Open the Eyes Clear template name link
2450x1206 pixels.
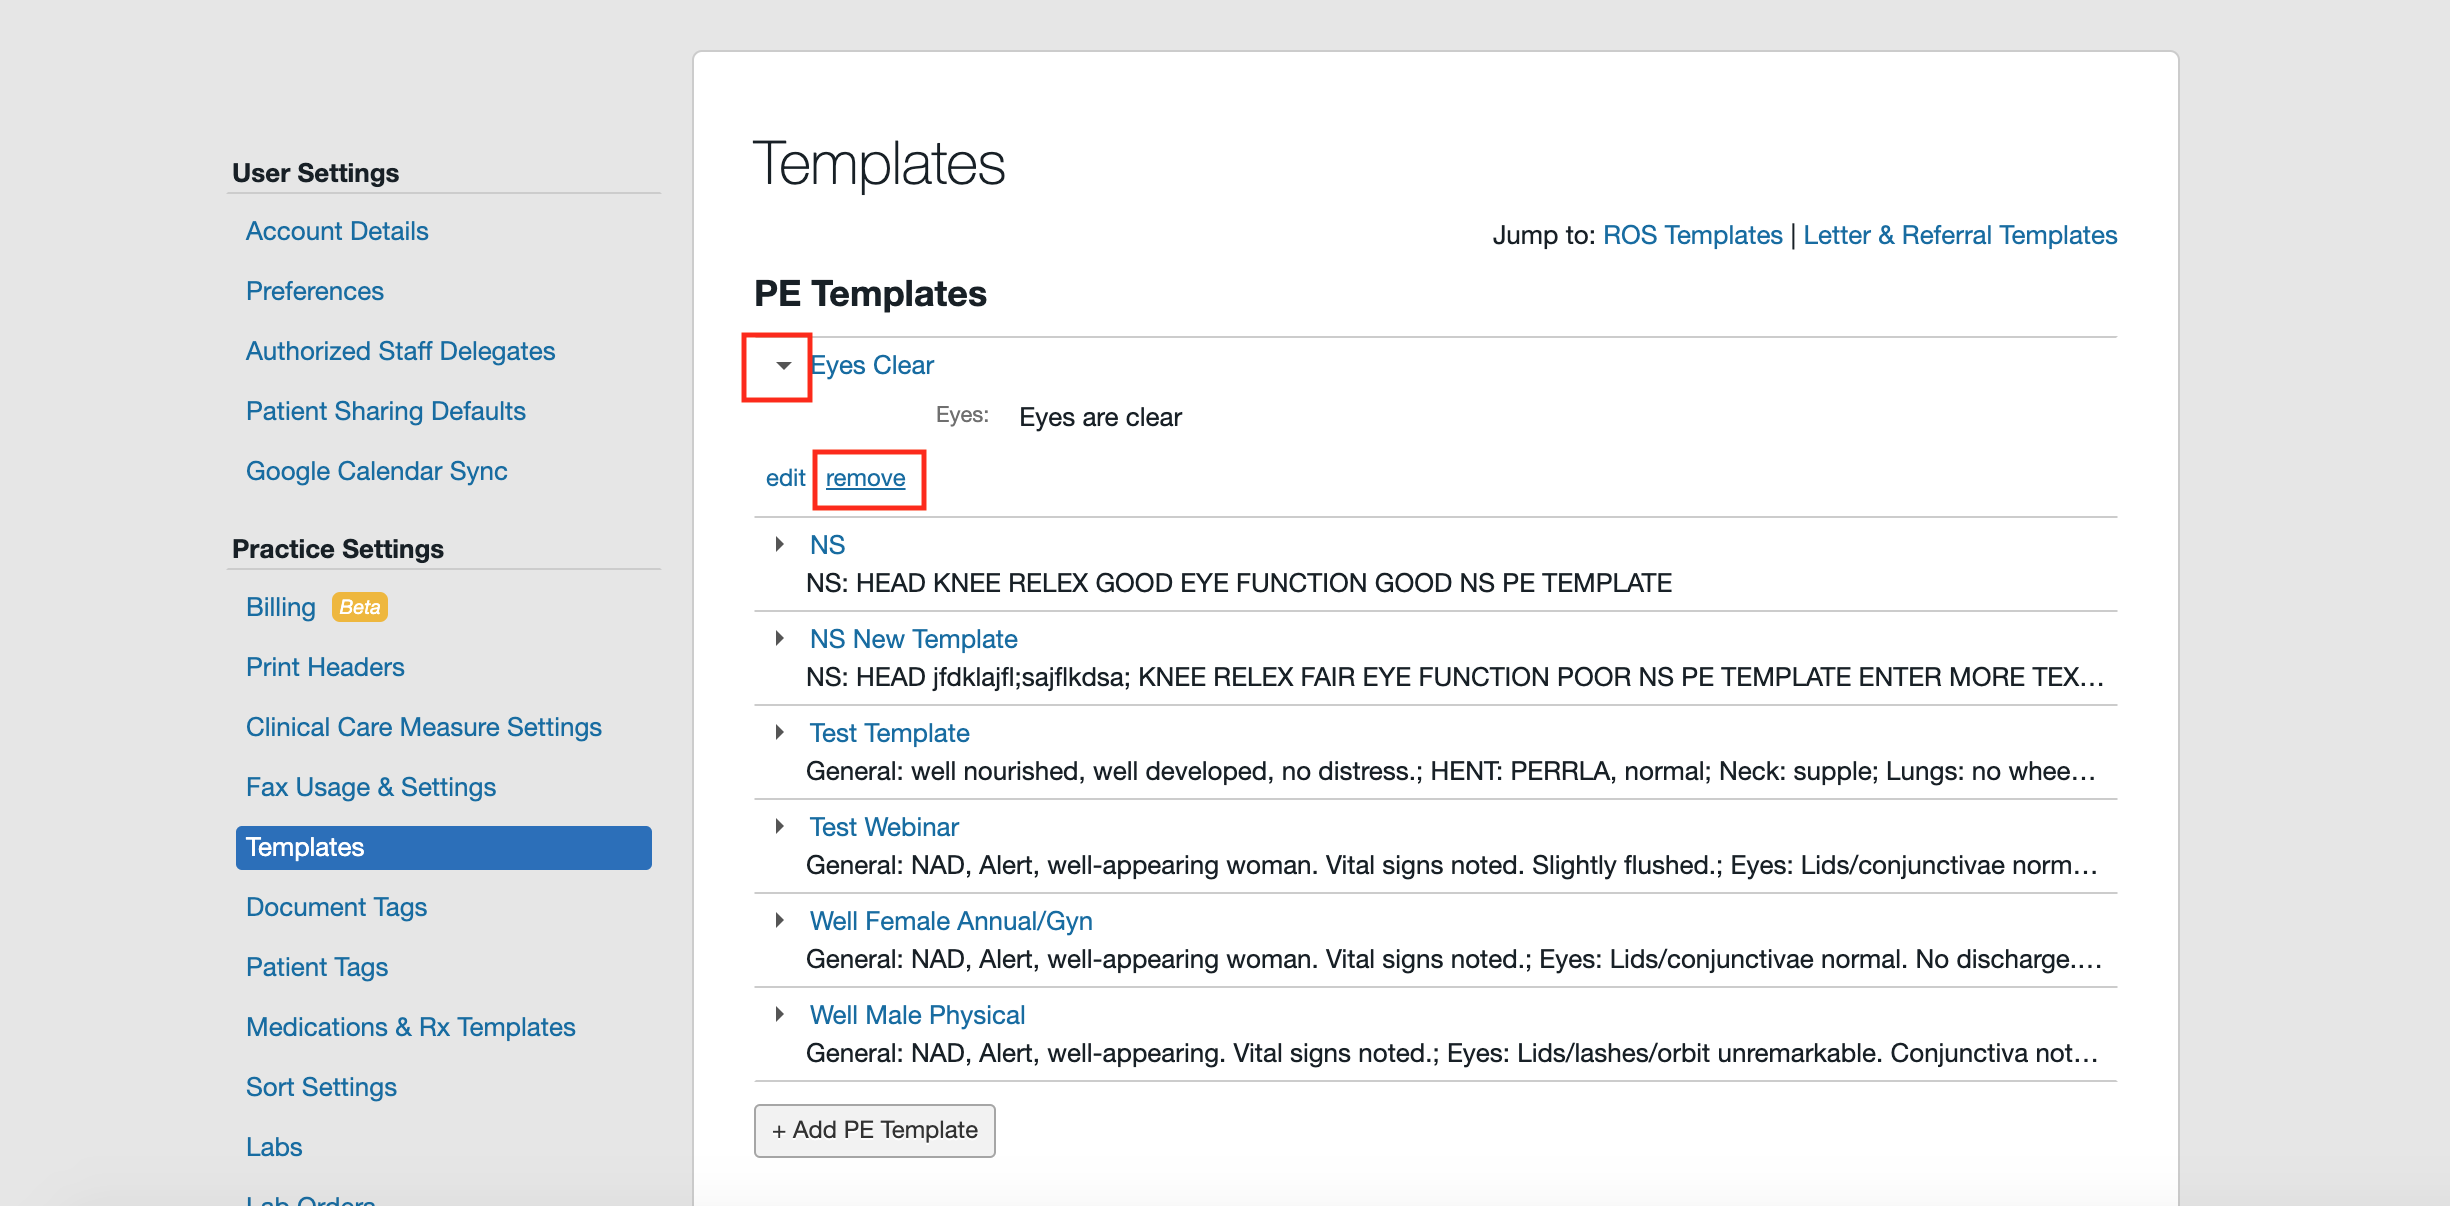click(871, 364)
